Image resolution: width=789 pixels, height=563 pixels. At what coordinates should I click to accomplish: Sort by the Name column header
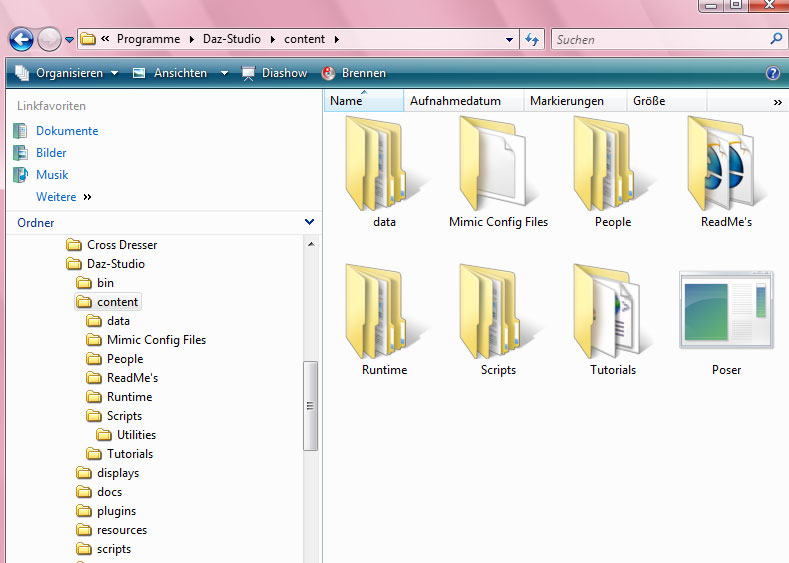click(364, 101)
